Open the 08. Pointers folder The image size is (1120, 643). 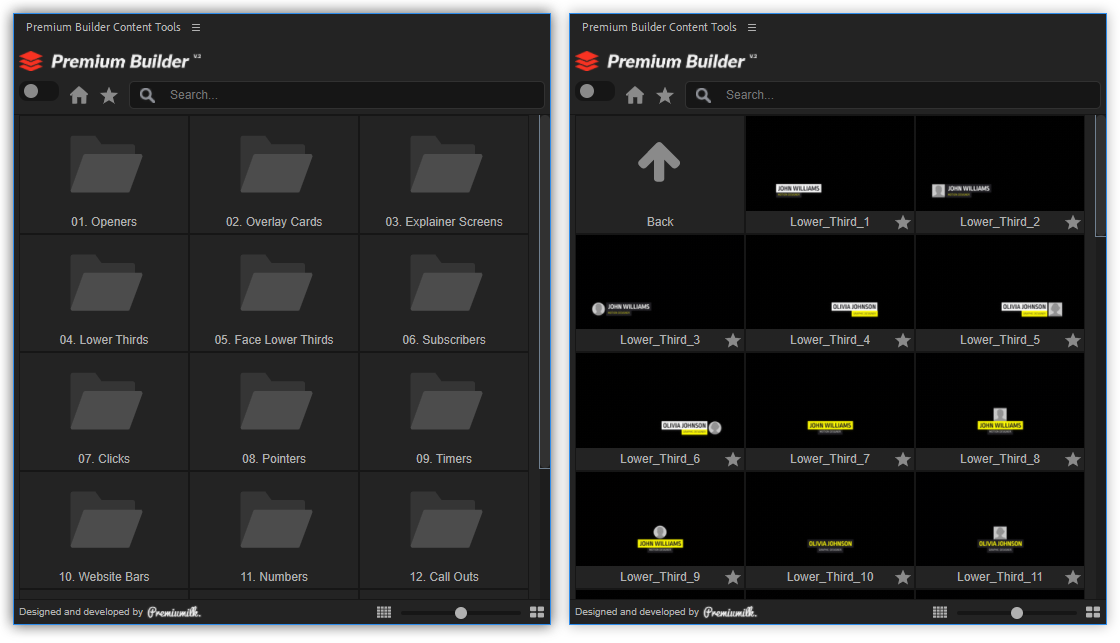274,412
